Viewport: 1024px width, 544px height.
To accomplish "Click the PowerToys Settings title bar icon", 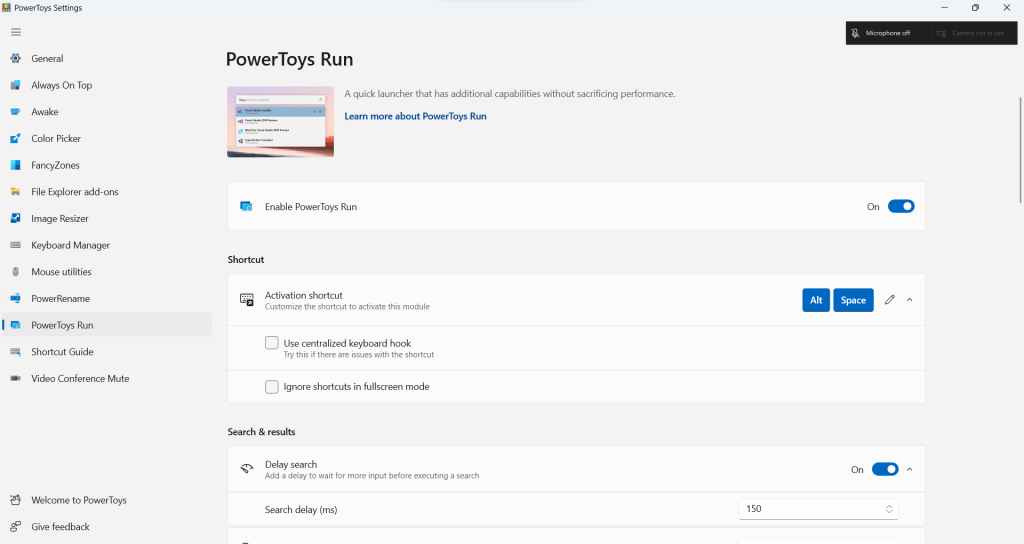I will coord(7,8).
